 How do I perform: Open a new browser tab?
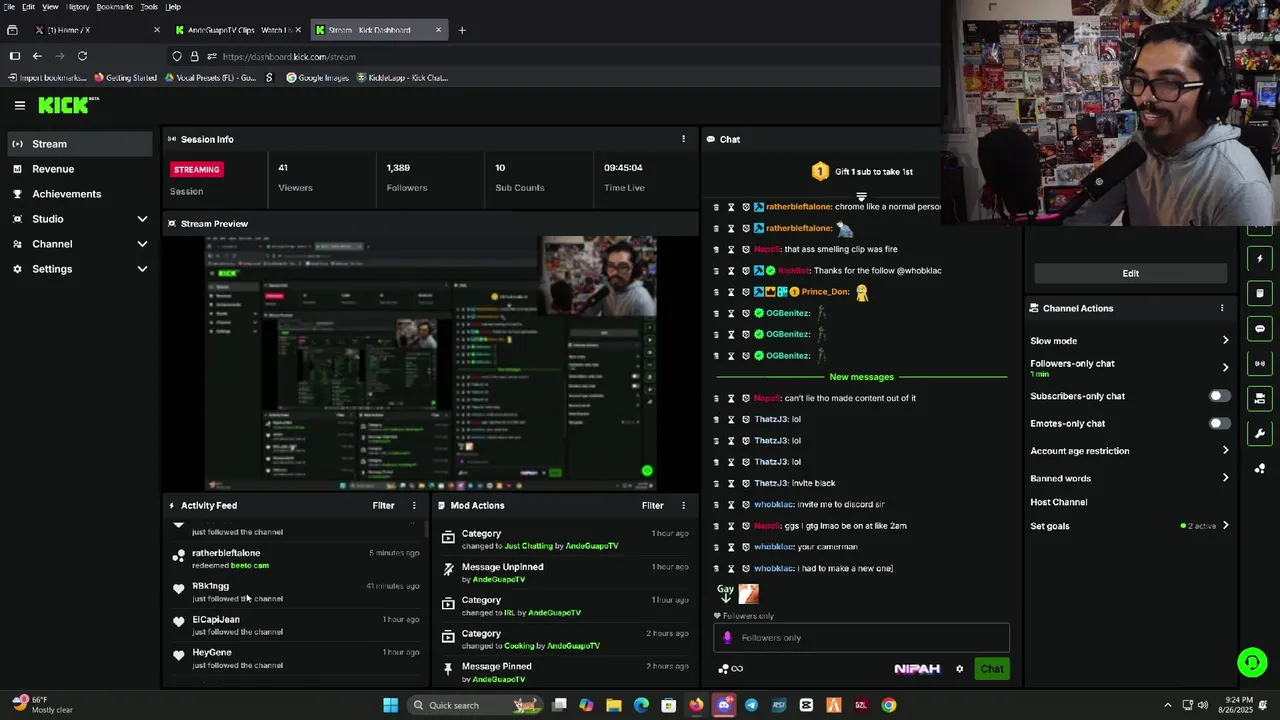coord(461,30)
